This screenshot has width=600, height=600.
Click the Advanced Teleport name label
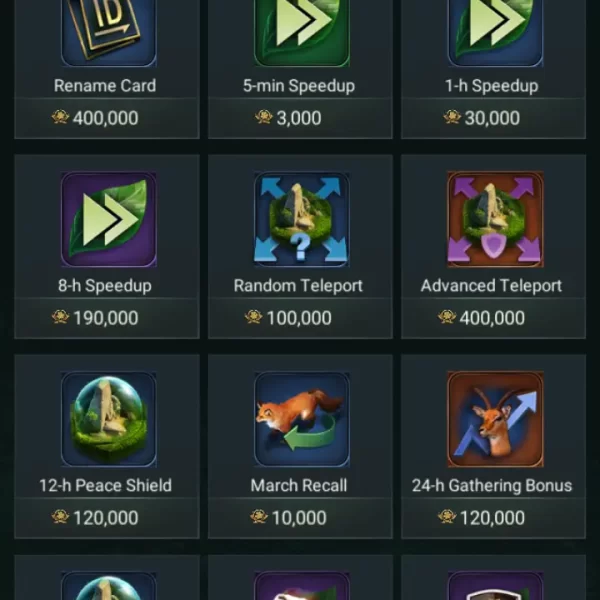tap(491, 285)
